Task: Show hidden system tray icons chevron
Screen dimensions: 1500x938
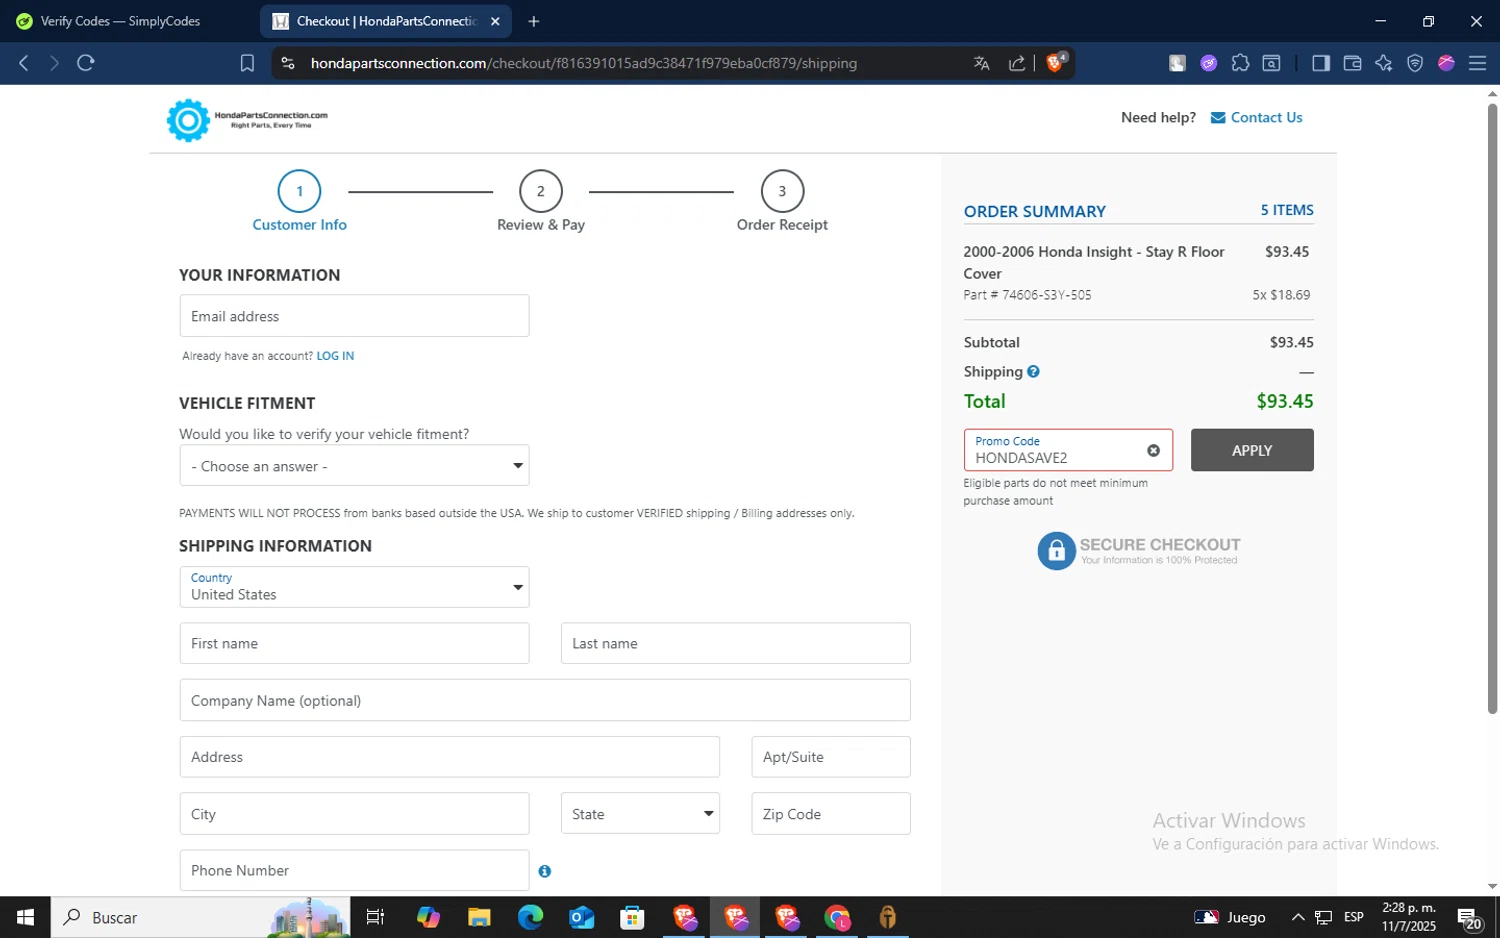Action: pos(1297,917)
